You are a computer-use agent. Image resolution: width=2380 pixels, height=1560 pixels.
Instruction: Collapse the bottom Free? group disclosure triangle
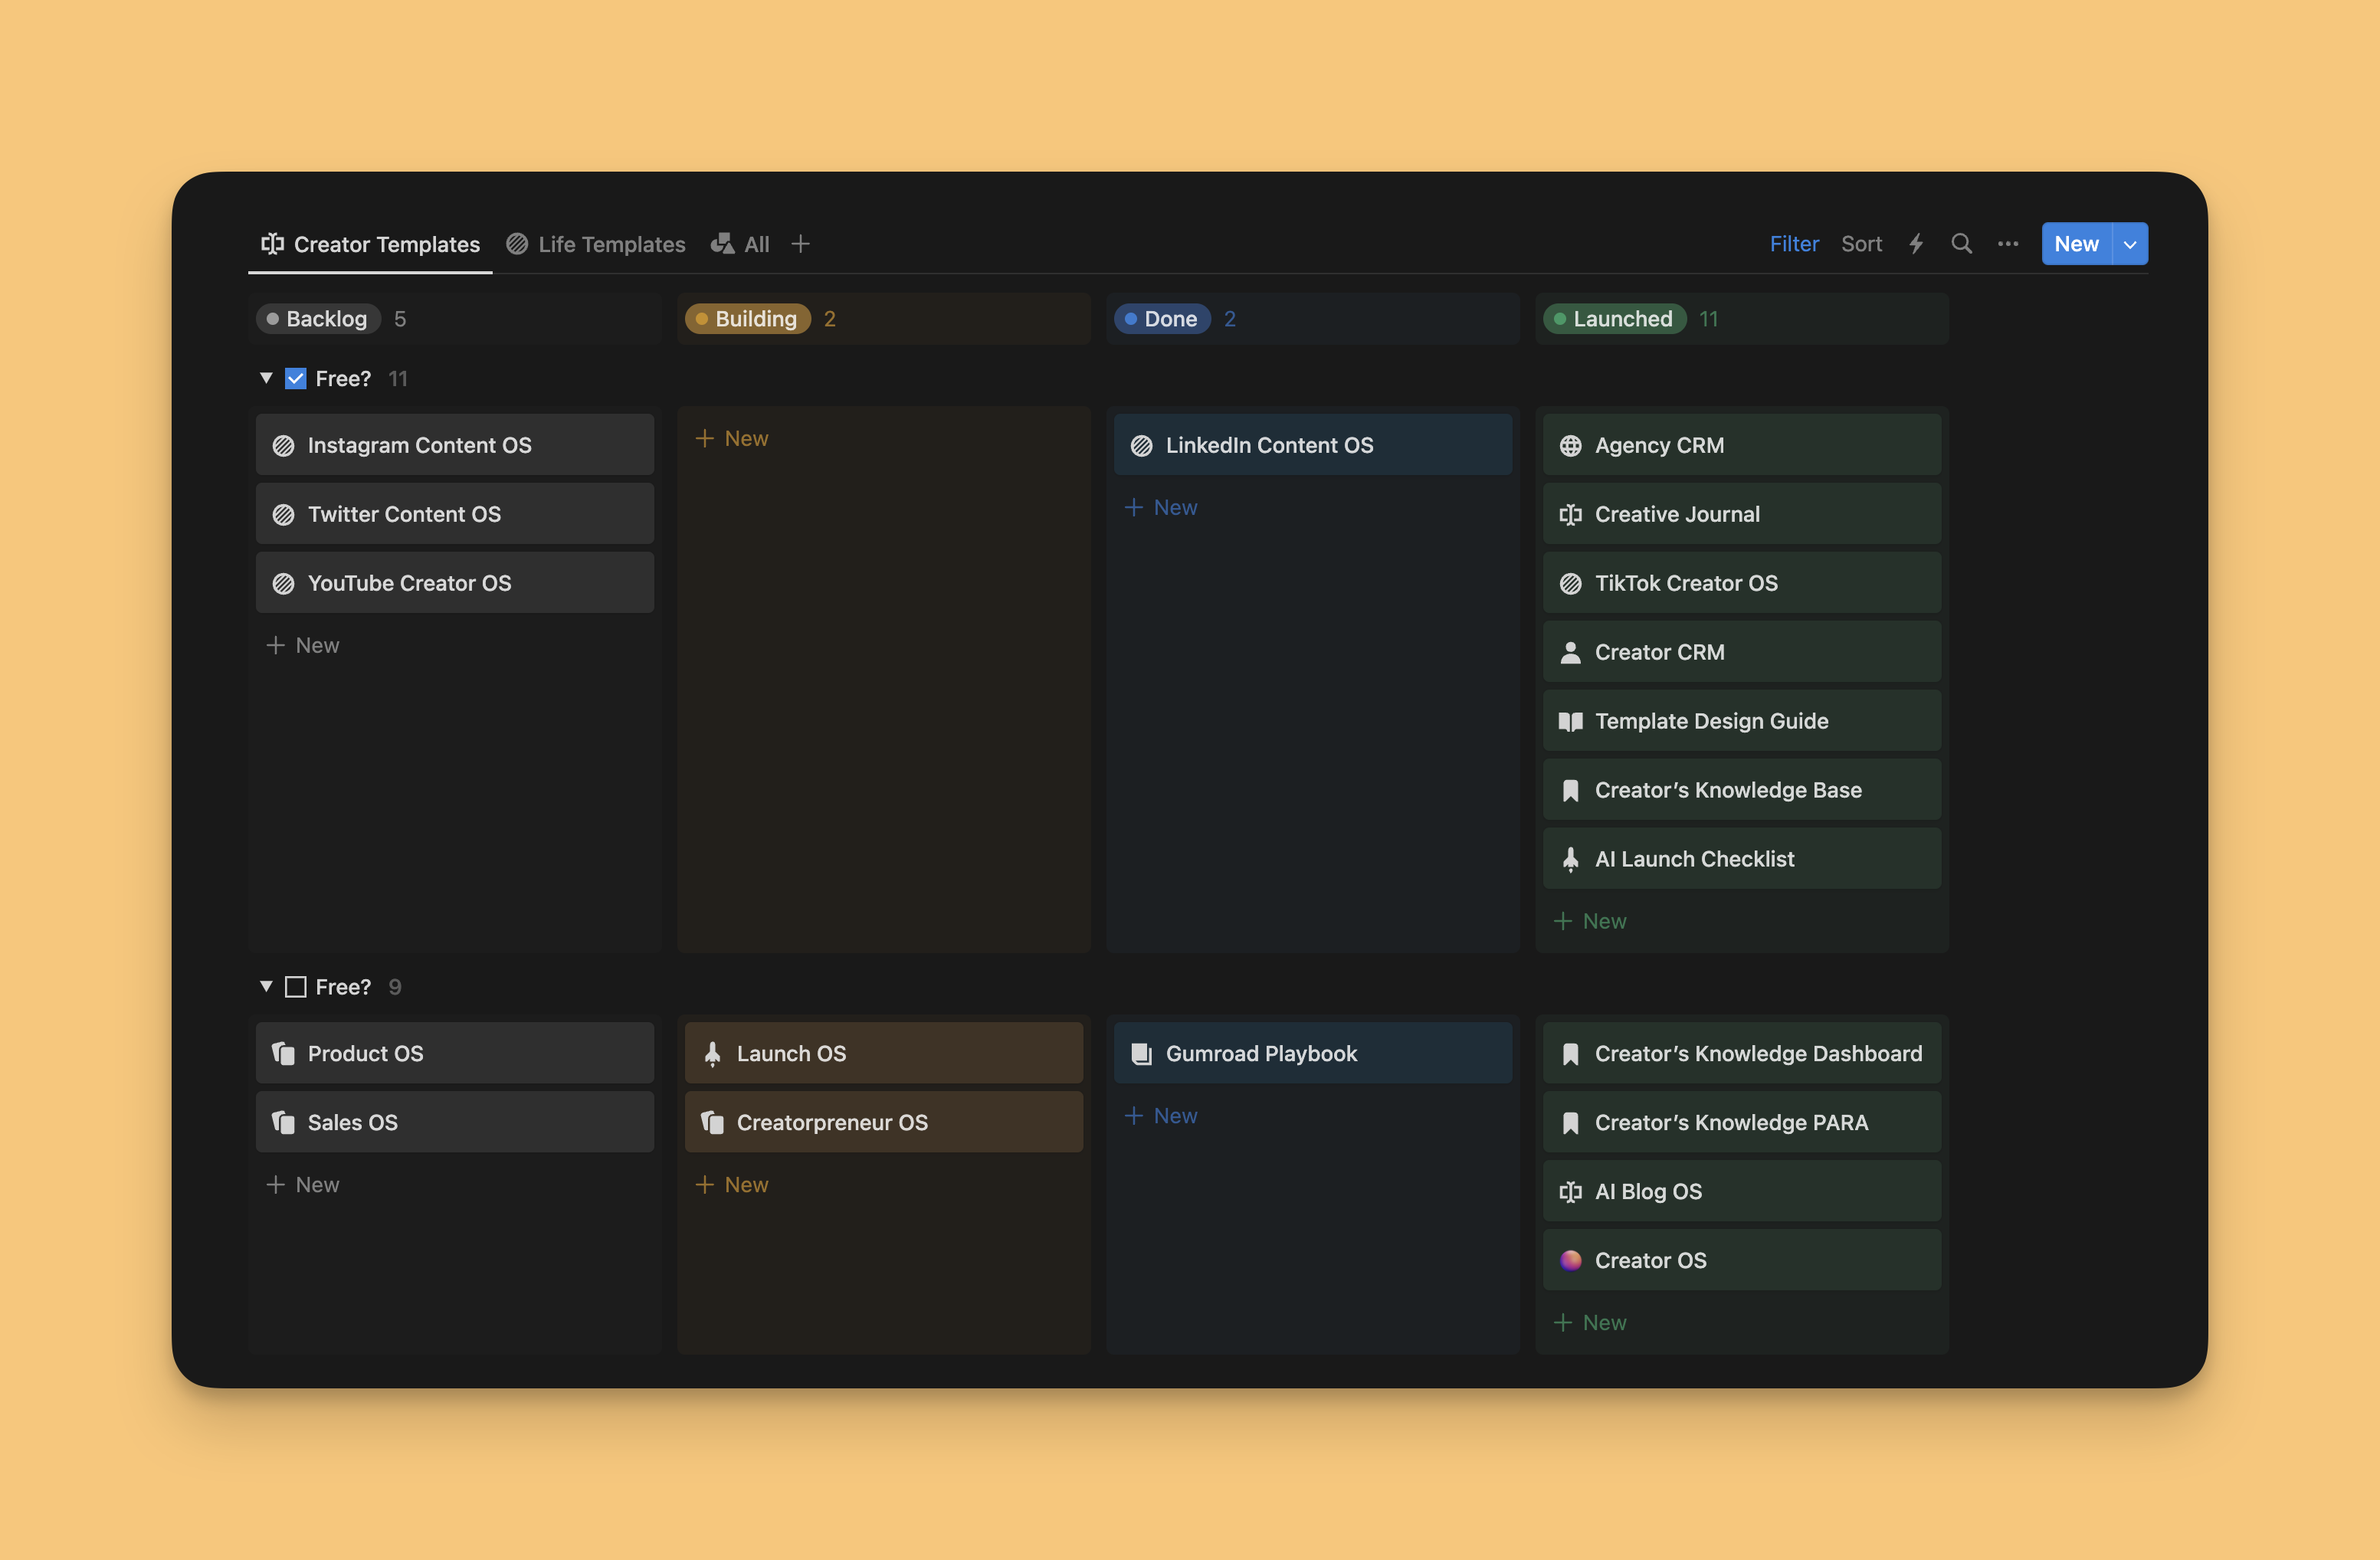pos(266,986)
